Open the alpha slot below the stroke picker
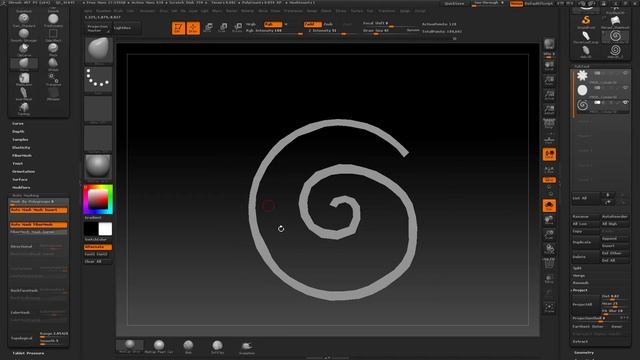This screenshot has height=360, width=640. (98, 109)
